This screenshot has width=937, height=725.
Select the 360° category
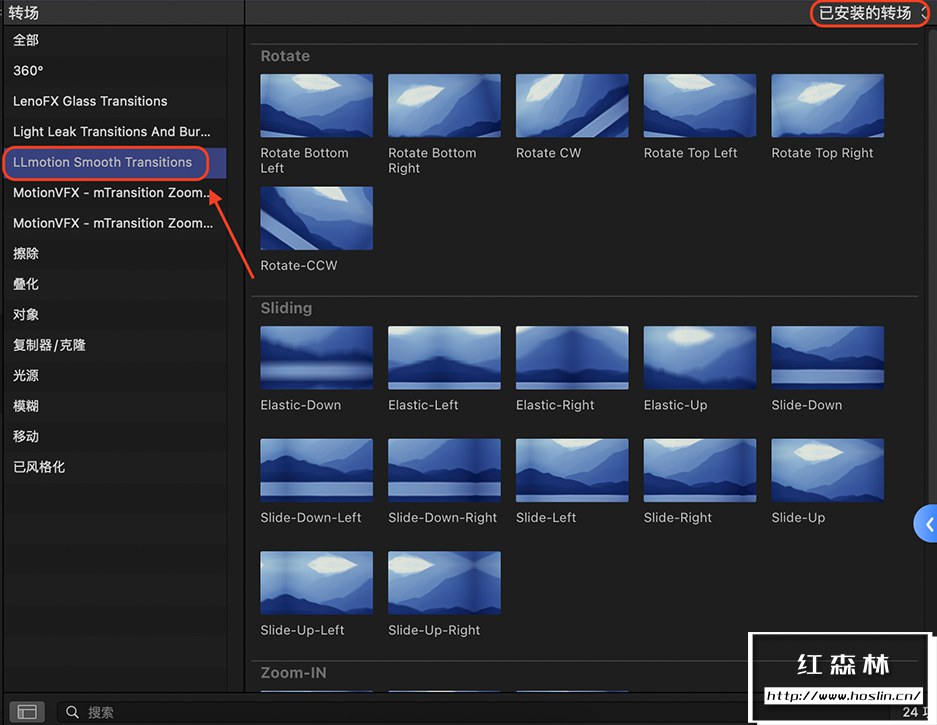pos(28,71)
